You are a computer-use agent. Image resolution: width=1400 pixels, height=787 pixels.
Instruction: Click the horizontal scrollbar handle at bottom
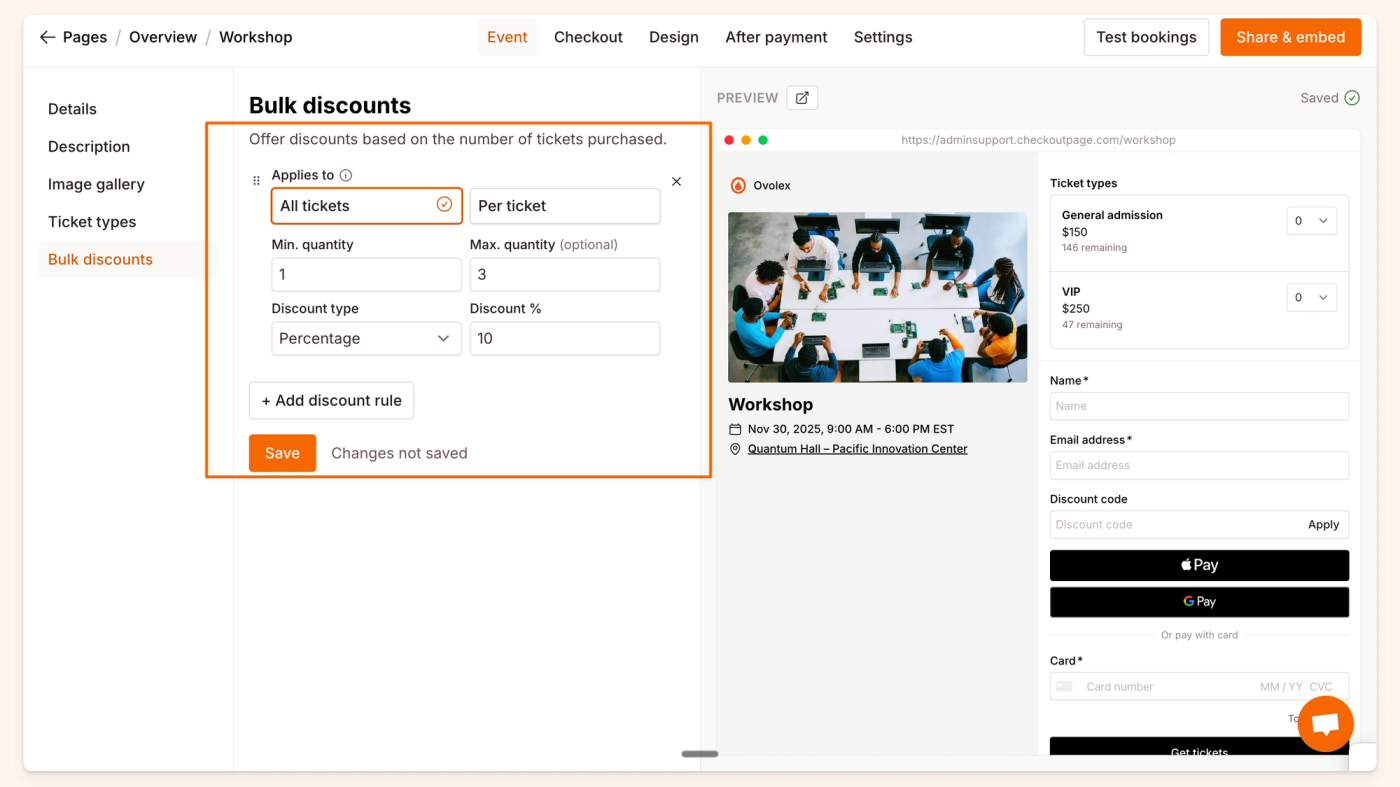pos(700,754)
